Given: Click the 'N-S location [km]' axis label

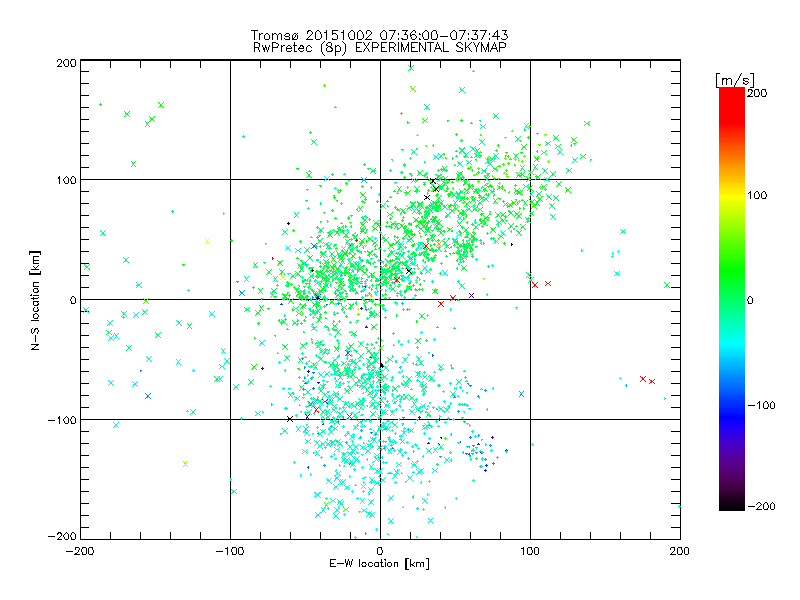Looking at the screenshot, I should 35,301.
